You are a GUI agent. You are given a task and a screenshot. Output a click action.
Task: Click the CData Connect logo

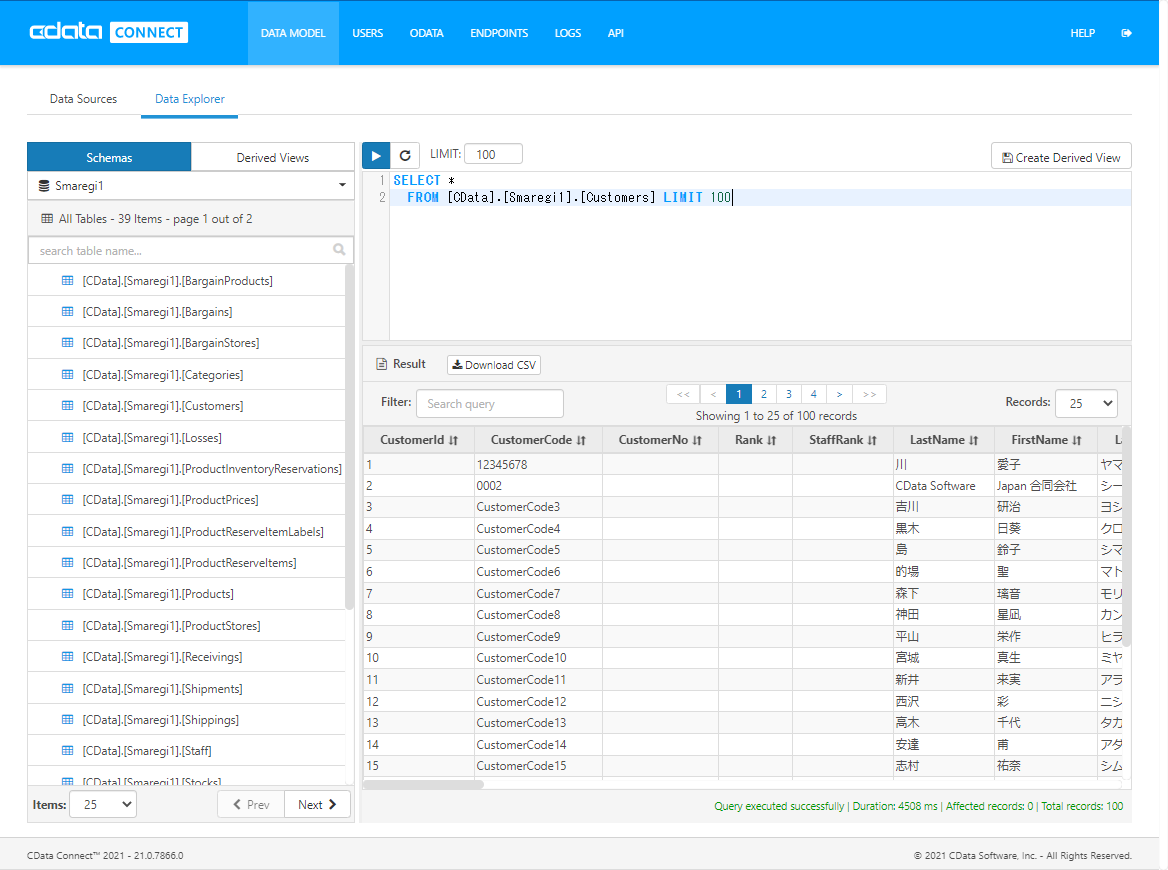tap(109, 32)
